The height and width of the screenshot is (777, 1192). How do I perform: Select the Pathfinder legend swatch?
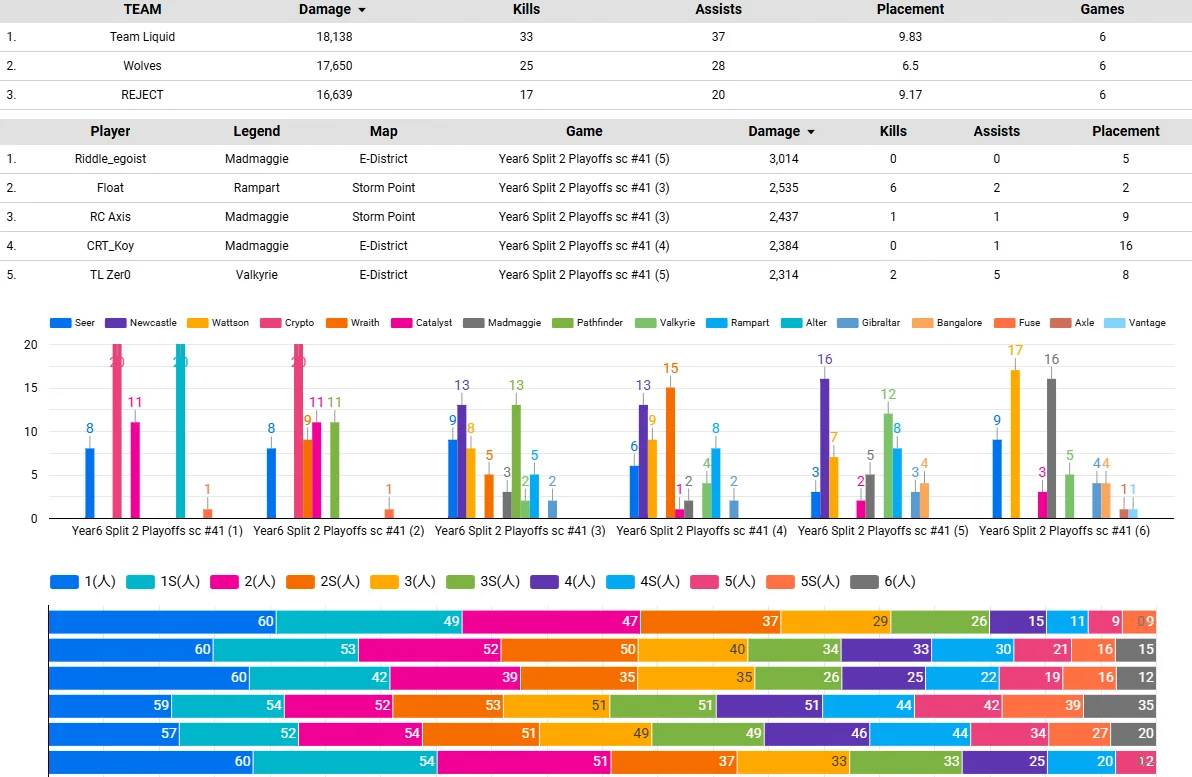(563, 323)
